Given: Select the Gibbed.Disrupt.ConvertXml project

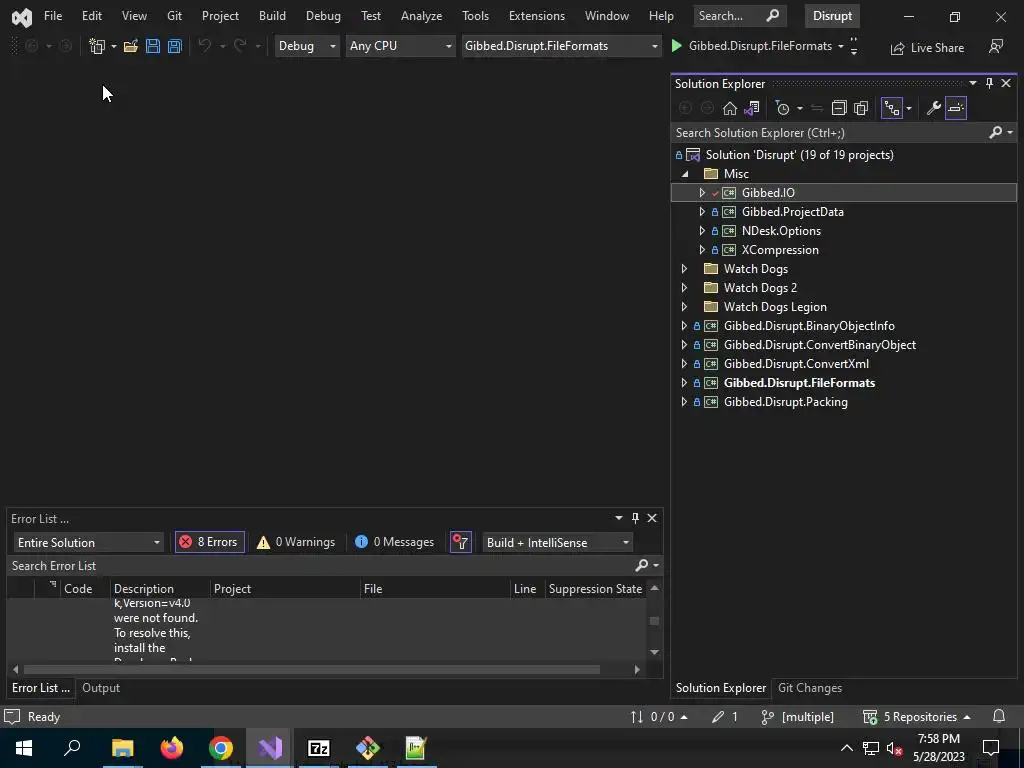Looking at the screenshot, I should [x=796, y=364].
